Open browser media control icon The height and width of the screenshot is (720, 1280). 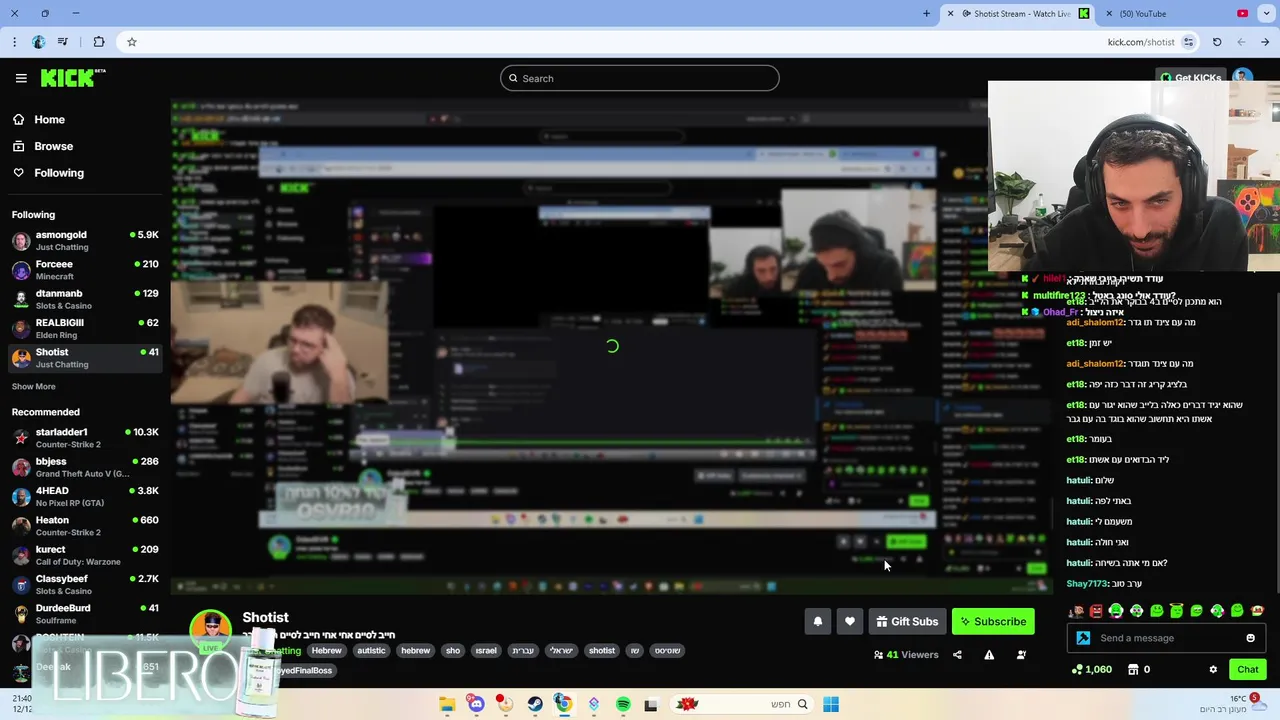coord(62,42)
